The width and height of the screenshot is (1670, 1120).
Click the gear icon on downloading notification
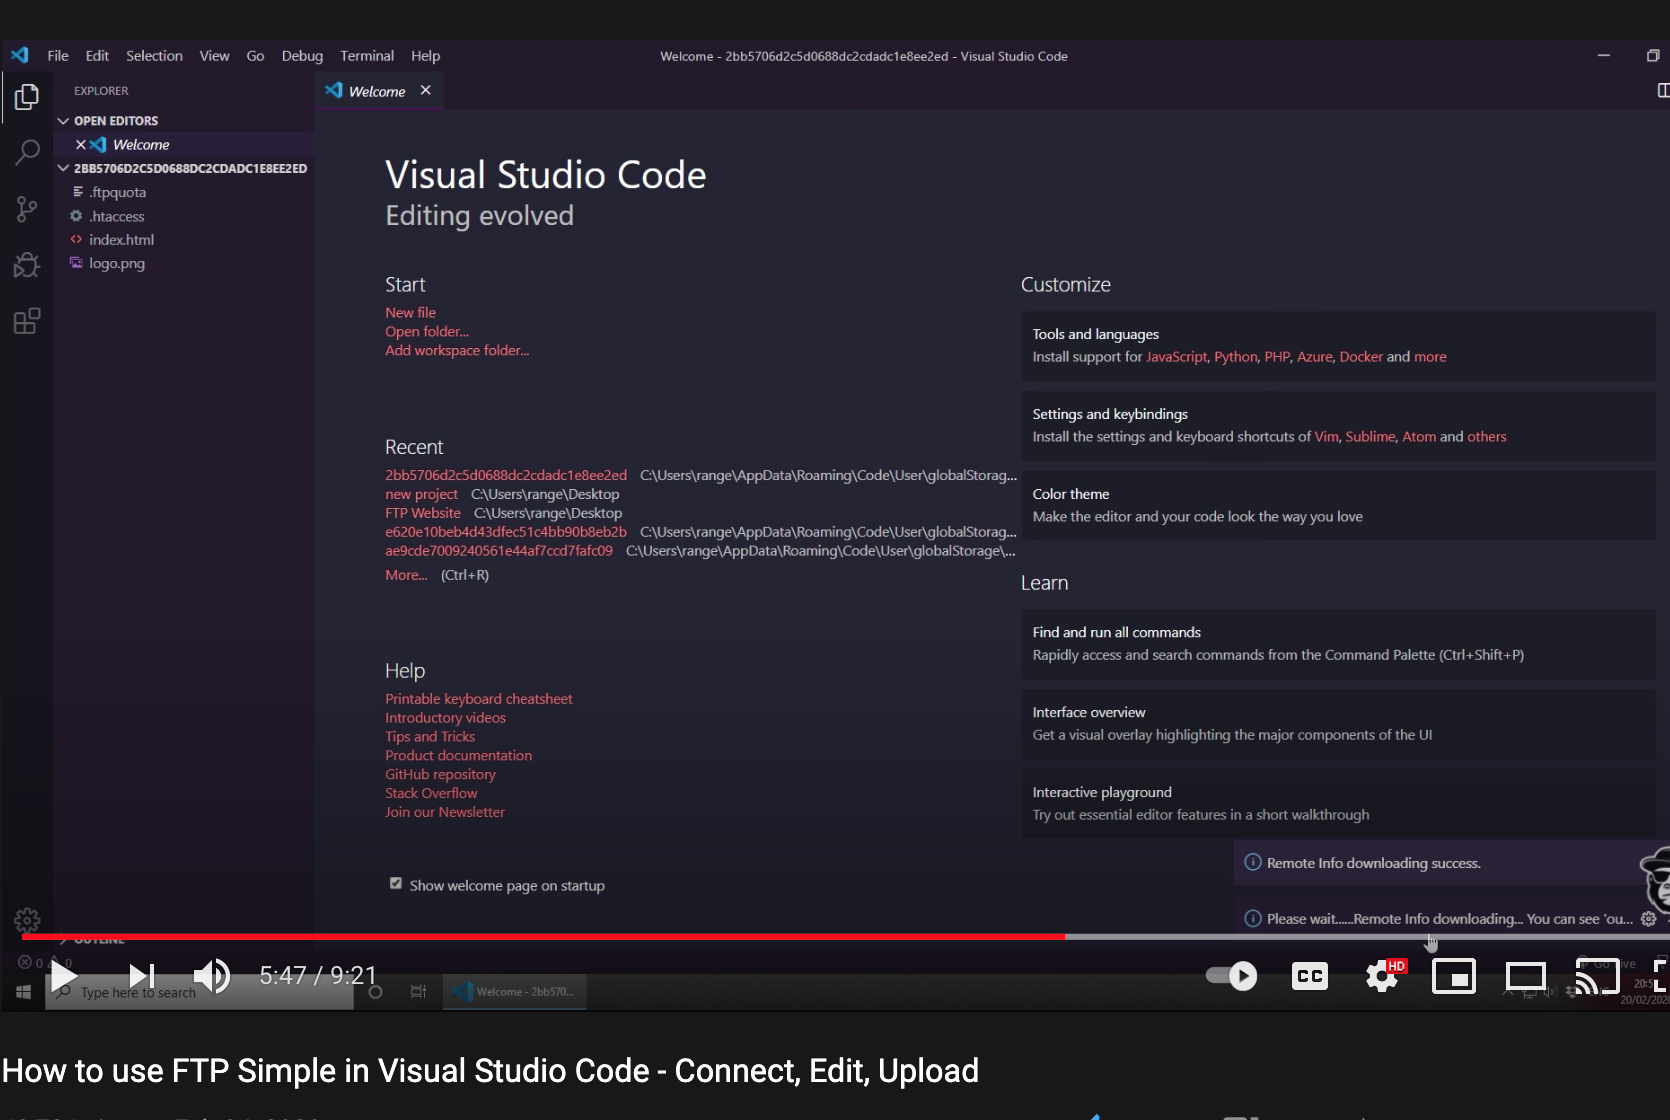pos(1649,918)
